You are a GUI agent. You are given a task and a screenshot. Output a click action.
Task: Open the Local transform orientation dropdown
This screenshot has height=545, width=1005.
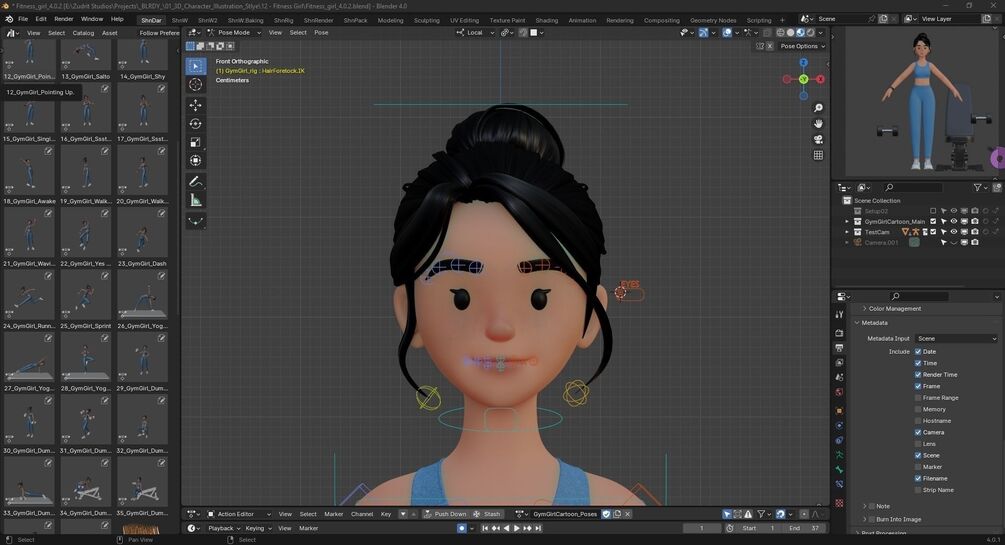pyautogui.click(x=475, y=33)
